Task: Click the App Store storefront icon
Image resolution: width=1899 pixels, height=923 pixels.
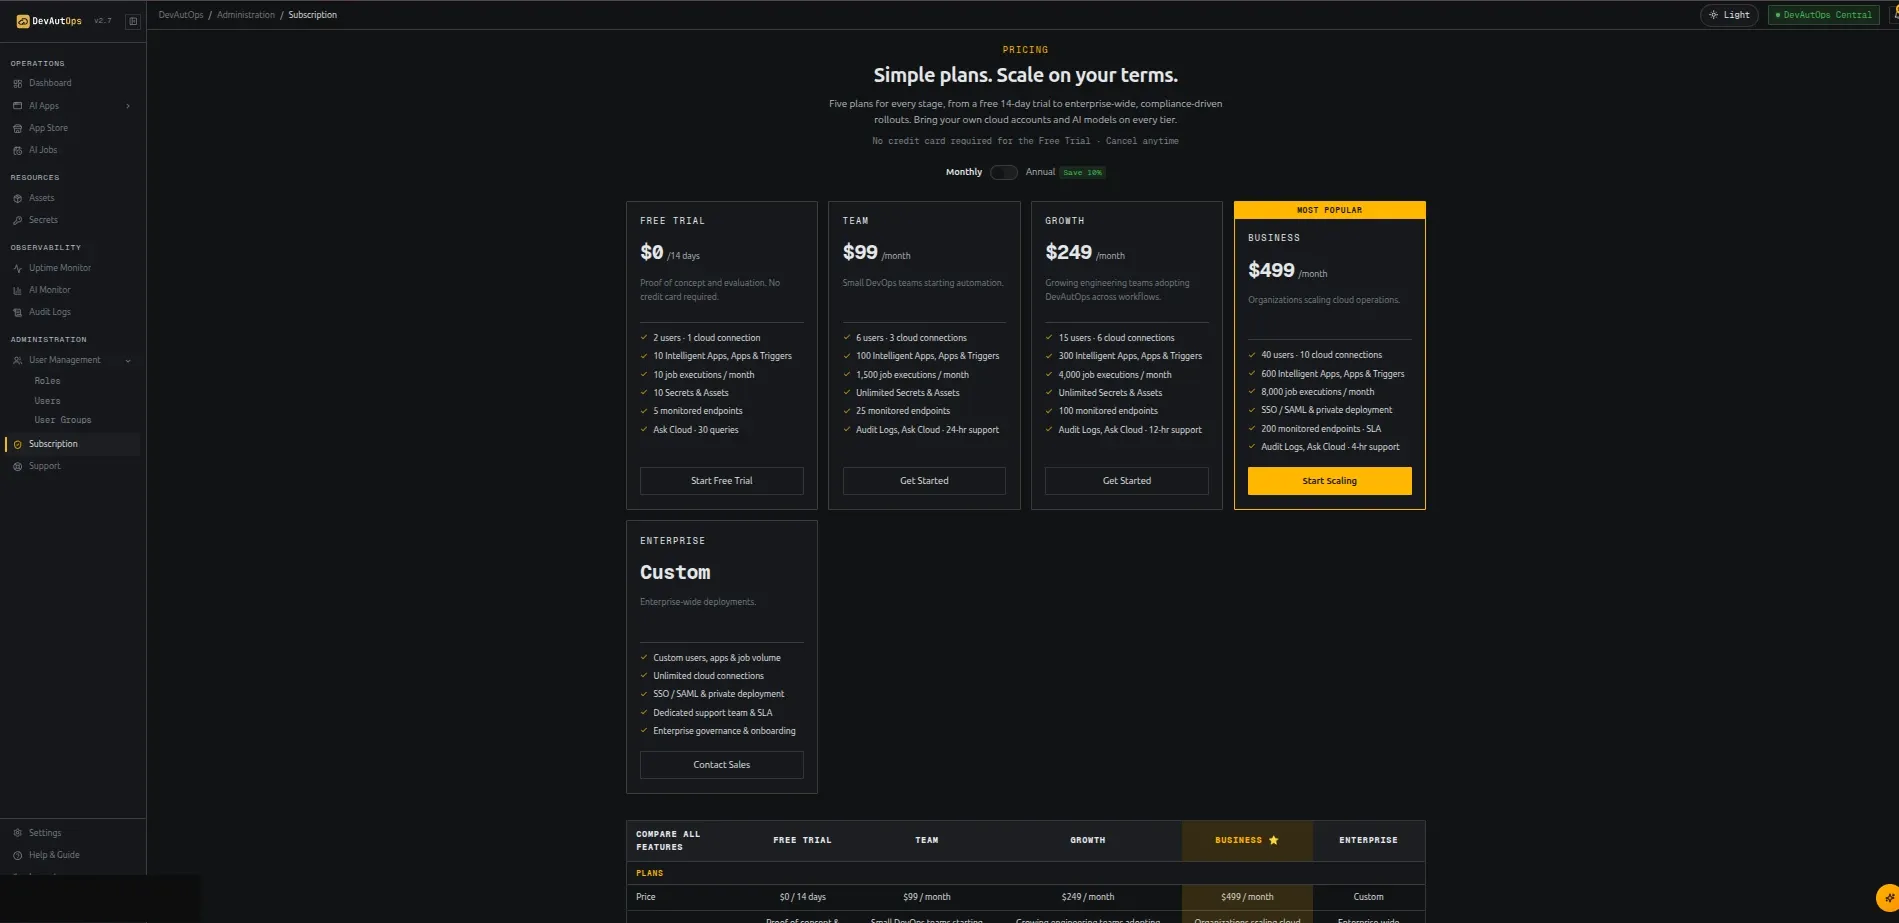Action: click(x=17, y=128)
